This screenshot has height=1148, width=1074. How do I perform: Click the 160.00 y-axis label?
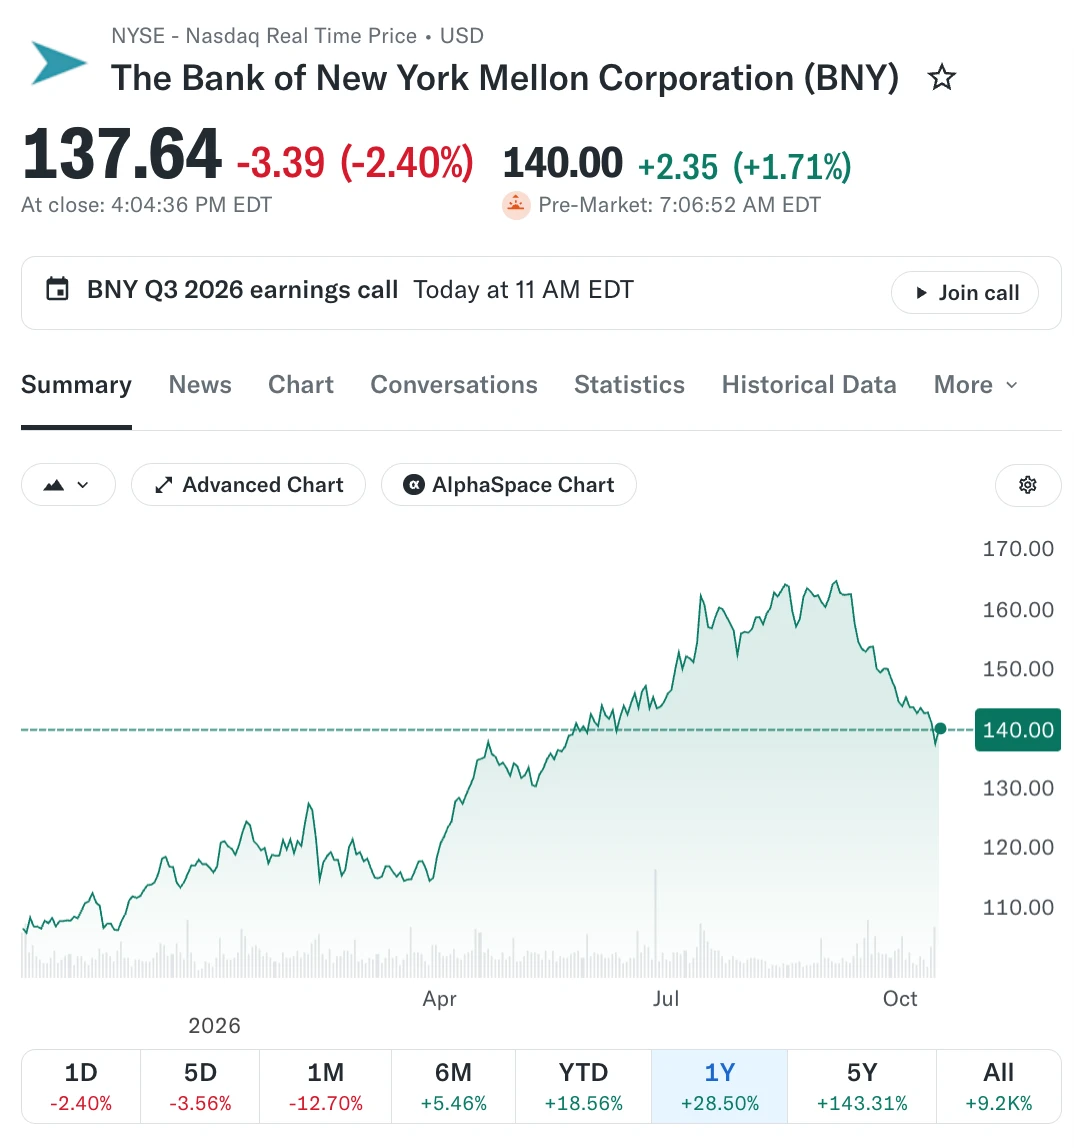[1018, 609]
